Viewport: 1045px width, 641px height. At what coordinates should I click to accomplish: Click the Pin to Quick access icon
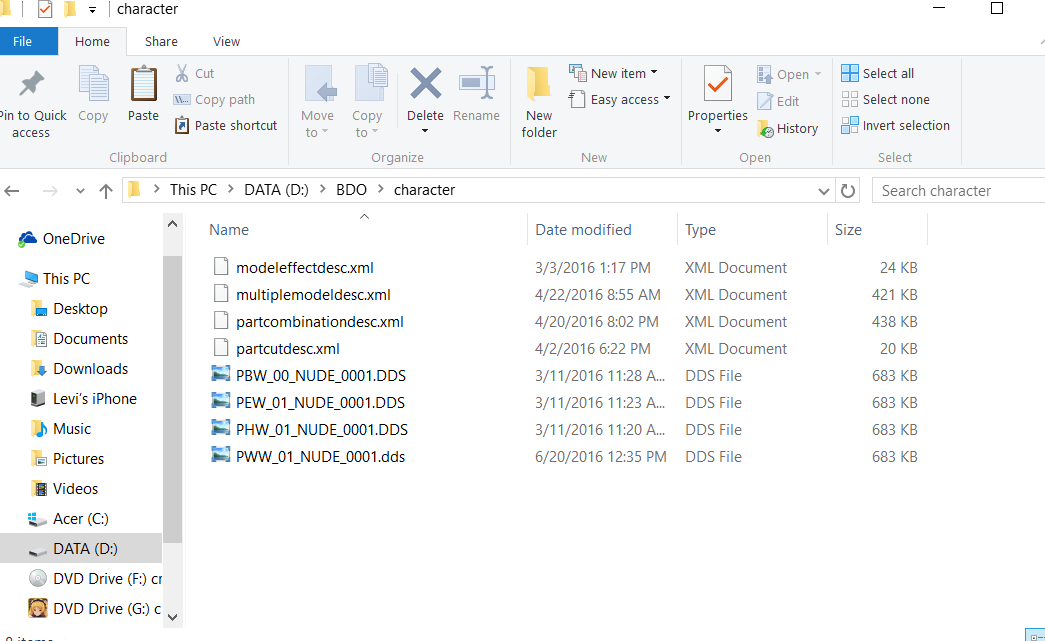(x=31, y=86)
